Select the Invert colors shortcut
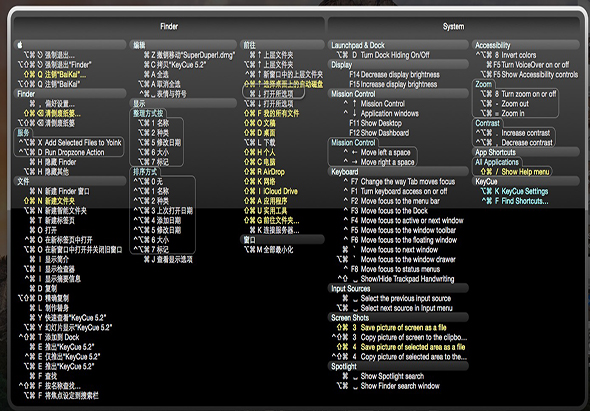 point(506,55)
